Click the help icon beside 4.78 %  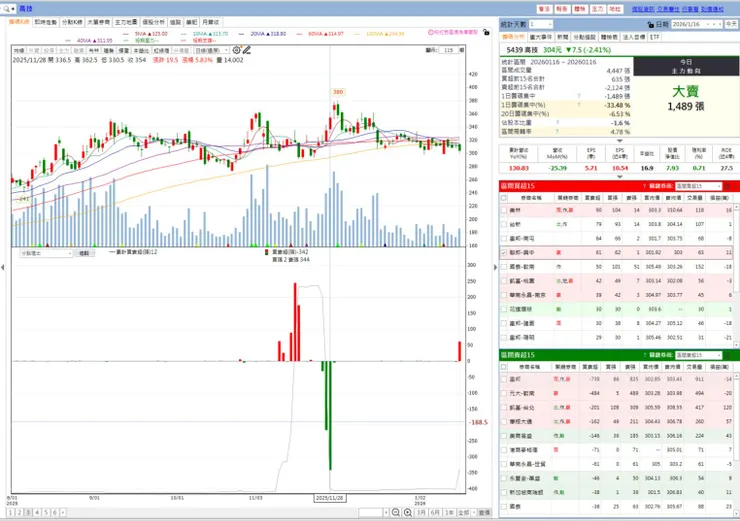pyautogui.click(x=557, y=132)
